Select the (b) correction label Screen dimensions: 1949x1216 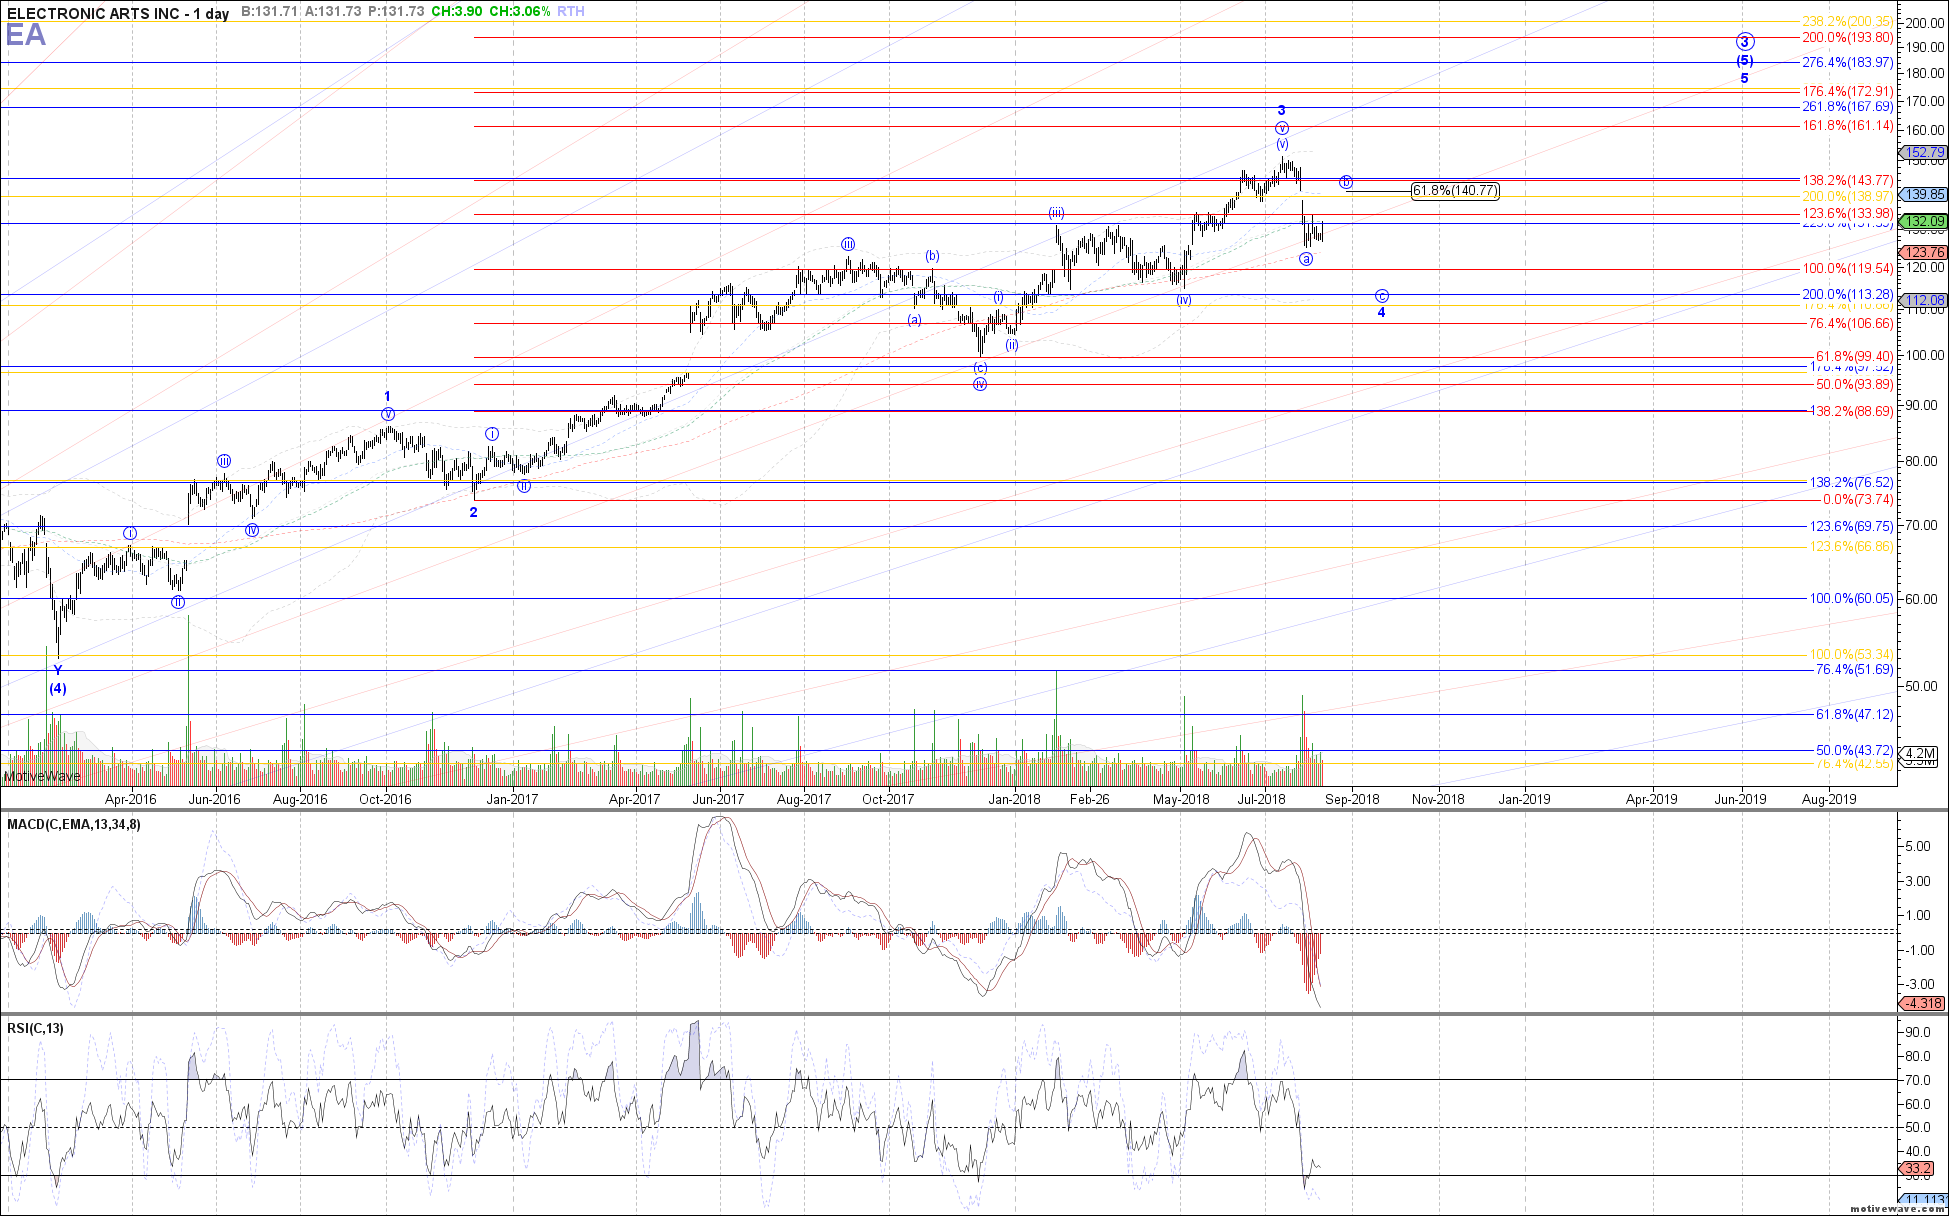(x=932, y=256)
